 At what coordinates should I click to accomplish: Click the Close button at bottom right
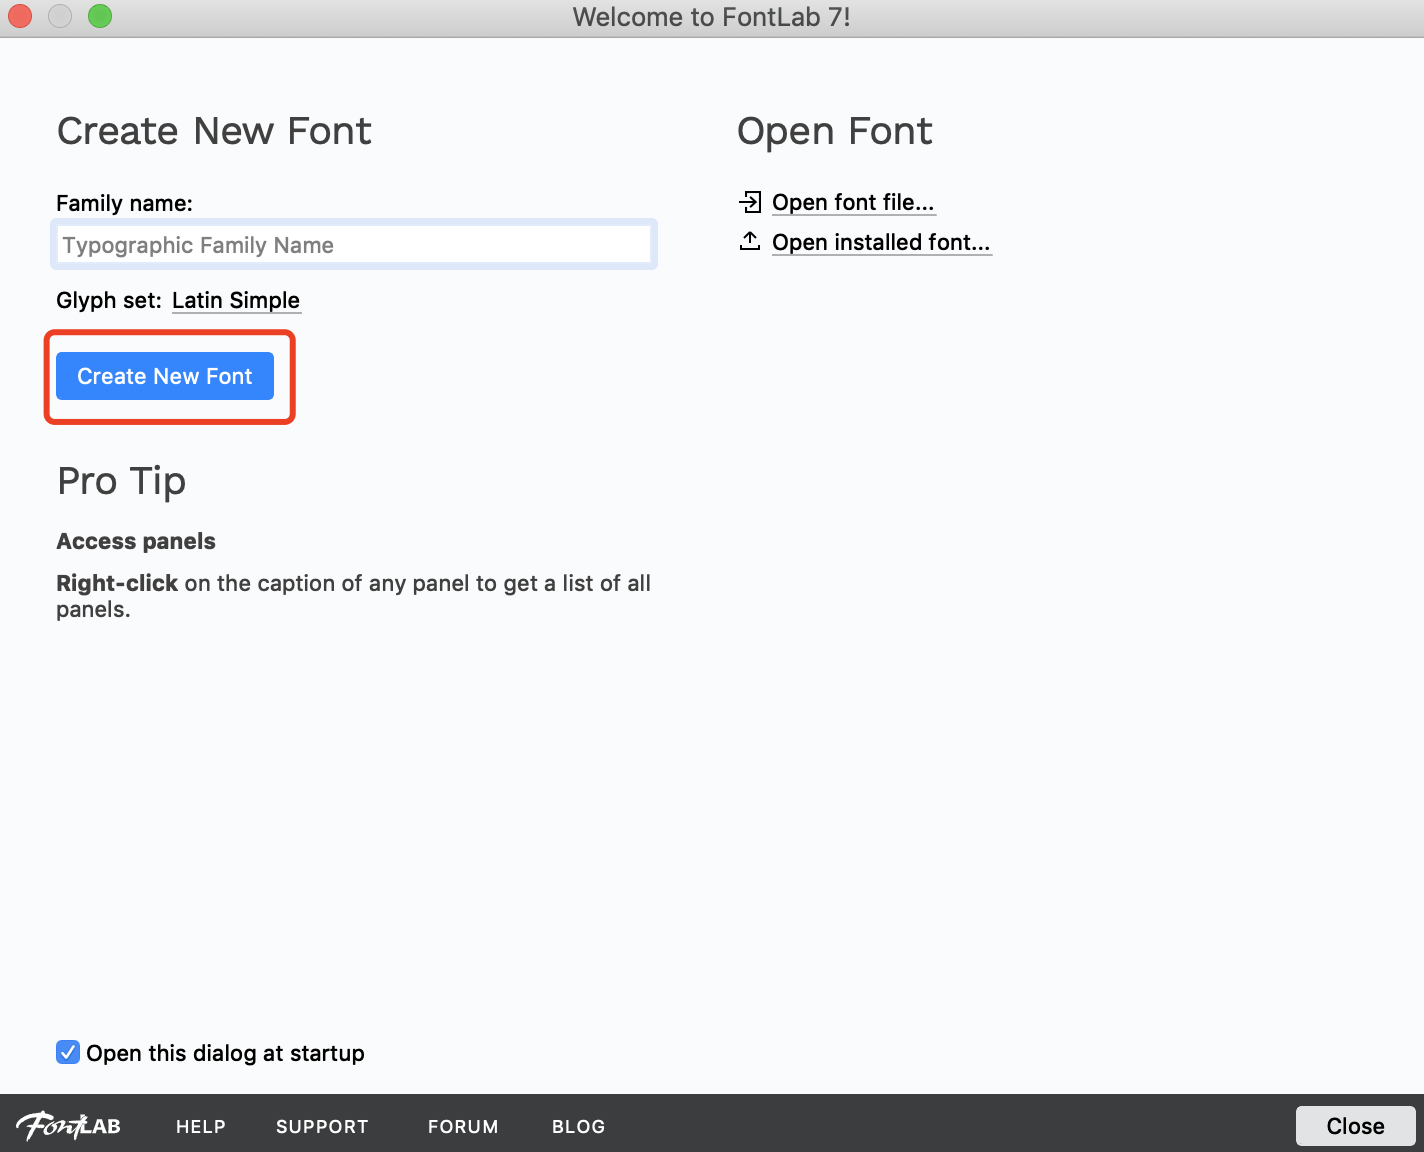click(1355, 1126)
